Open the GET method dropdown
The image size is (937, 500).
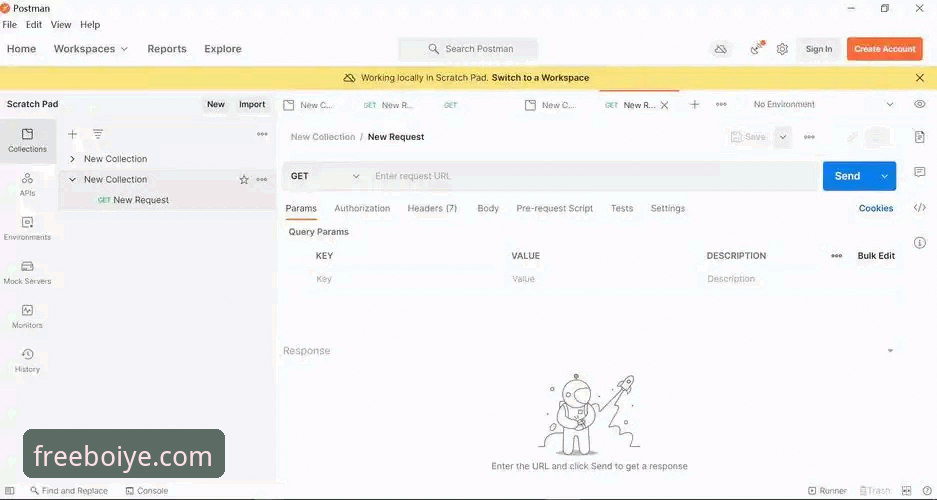[x=324, y=176]
